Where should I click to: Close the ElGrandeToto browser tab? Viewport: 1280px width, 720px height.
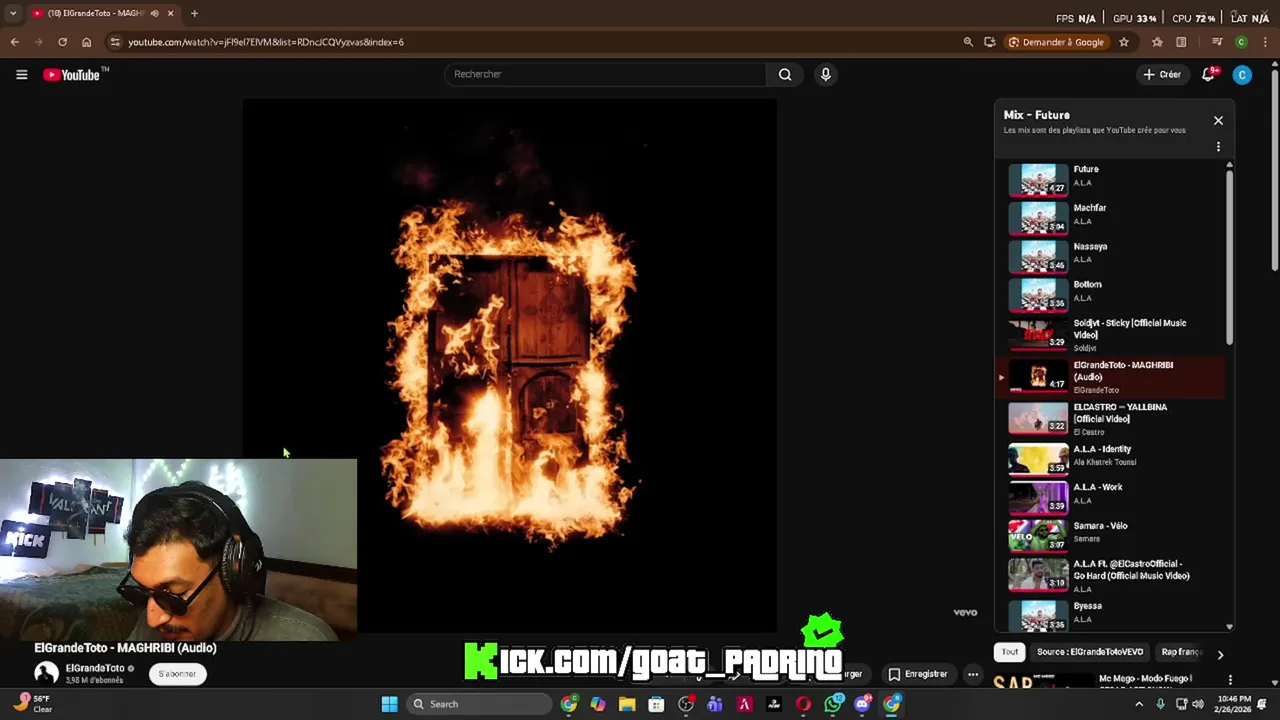coord(170,13)
